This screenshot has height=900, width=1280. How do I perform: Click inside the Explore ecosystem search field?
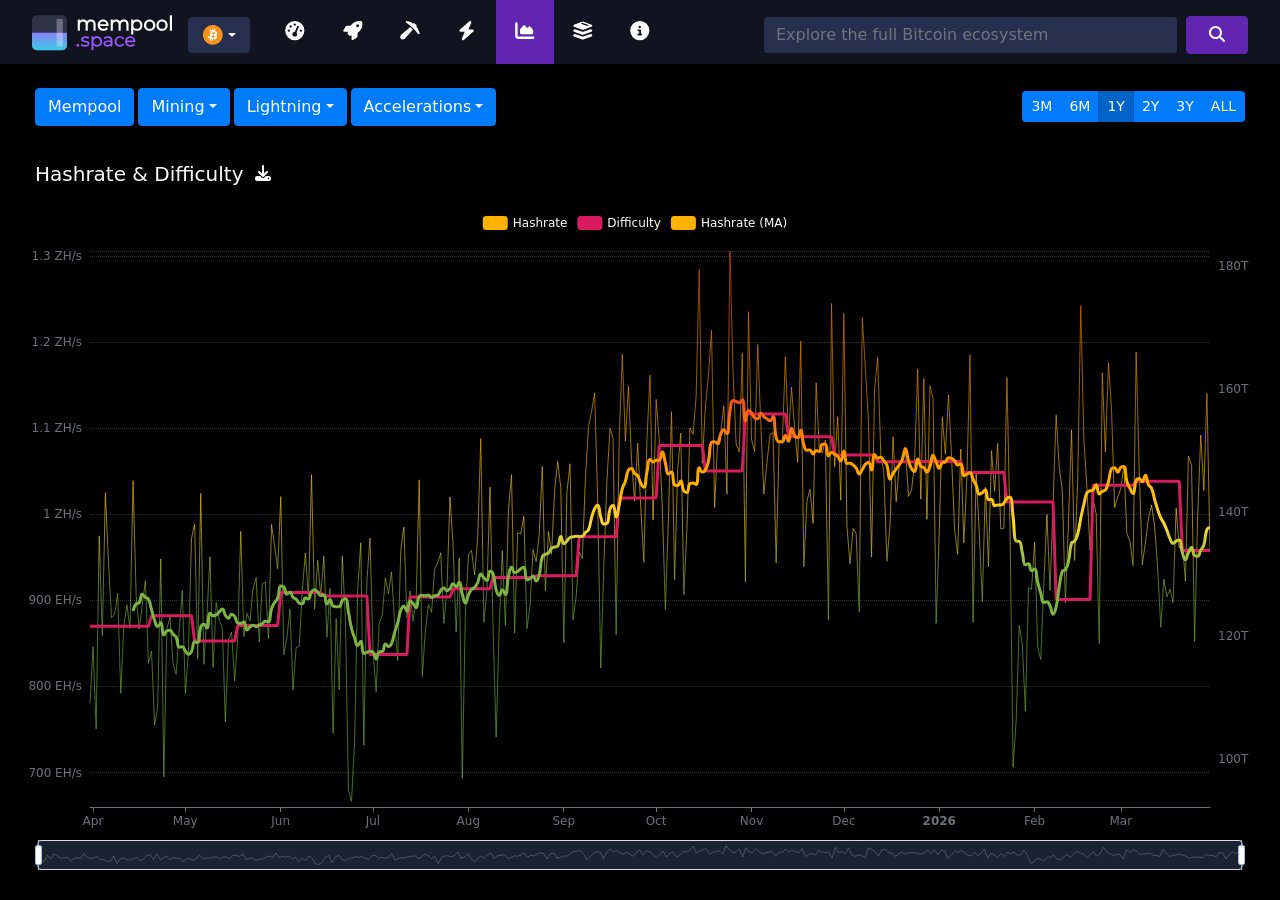click(x=970, y=35)
